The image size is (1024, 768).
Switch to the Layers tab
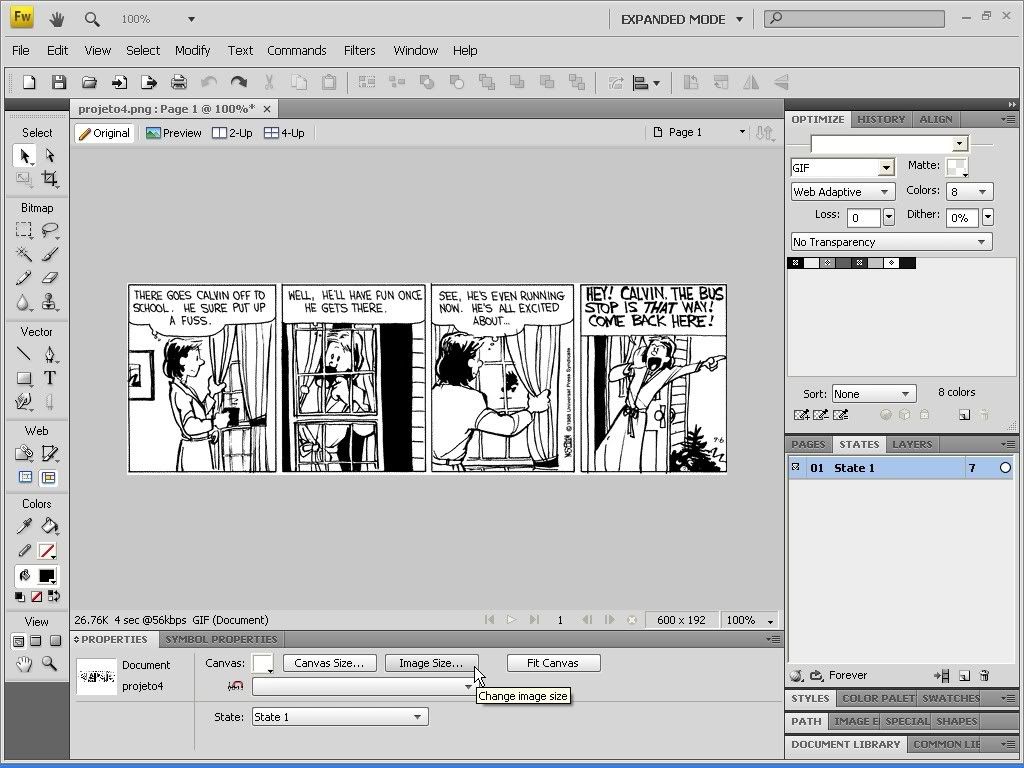click(912, 445)
